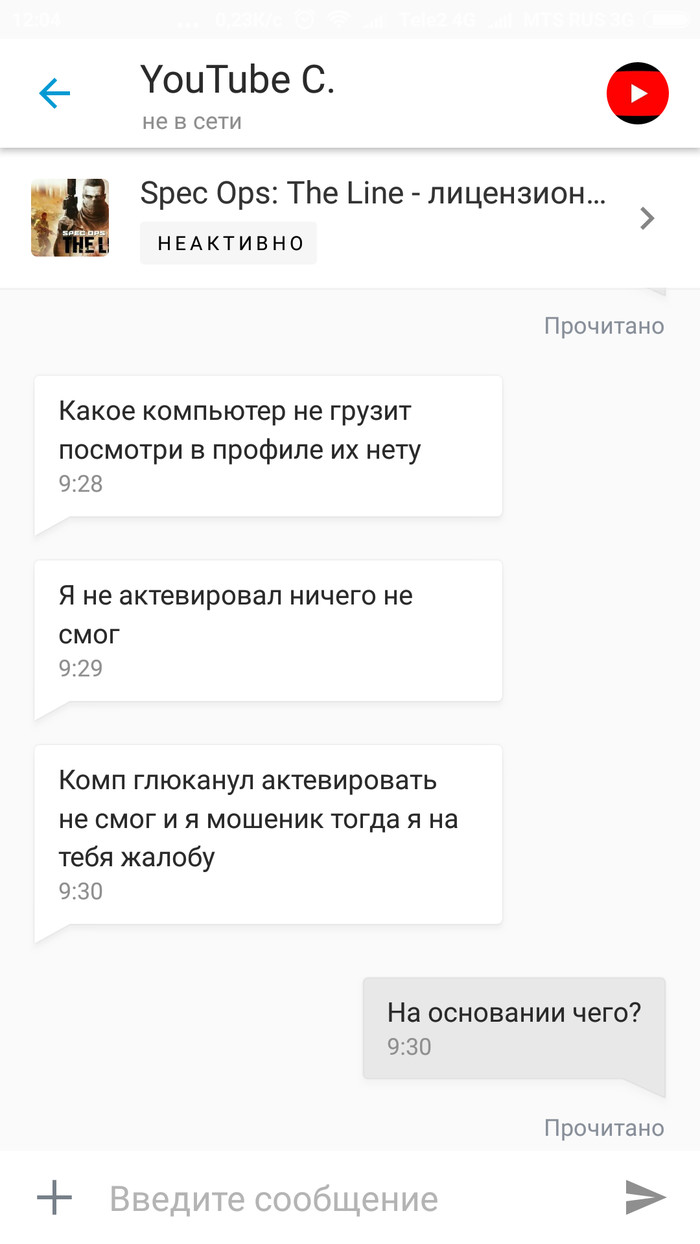The width and height of the screenshot is (700, 1244).
Task: Select the message Я не актевировал ничего
Action: [x=267, y=630]
